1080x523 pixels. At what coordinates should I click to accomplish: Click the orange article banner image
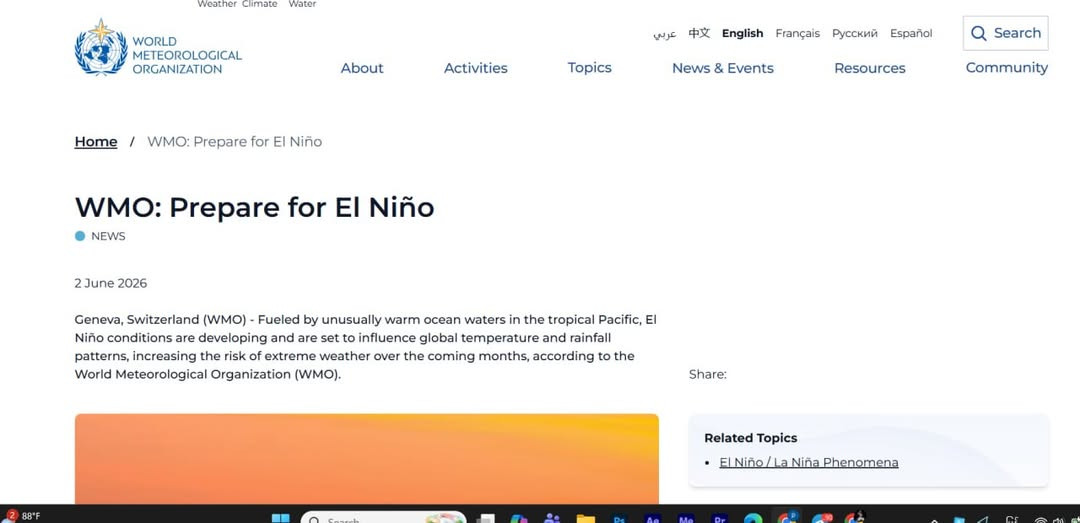366,459
